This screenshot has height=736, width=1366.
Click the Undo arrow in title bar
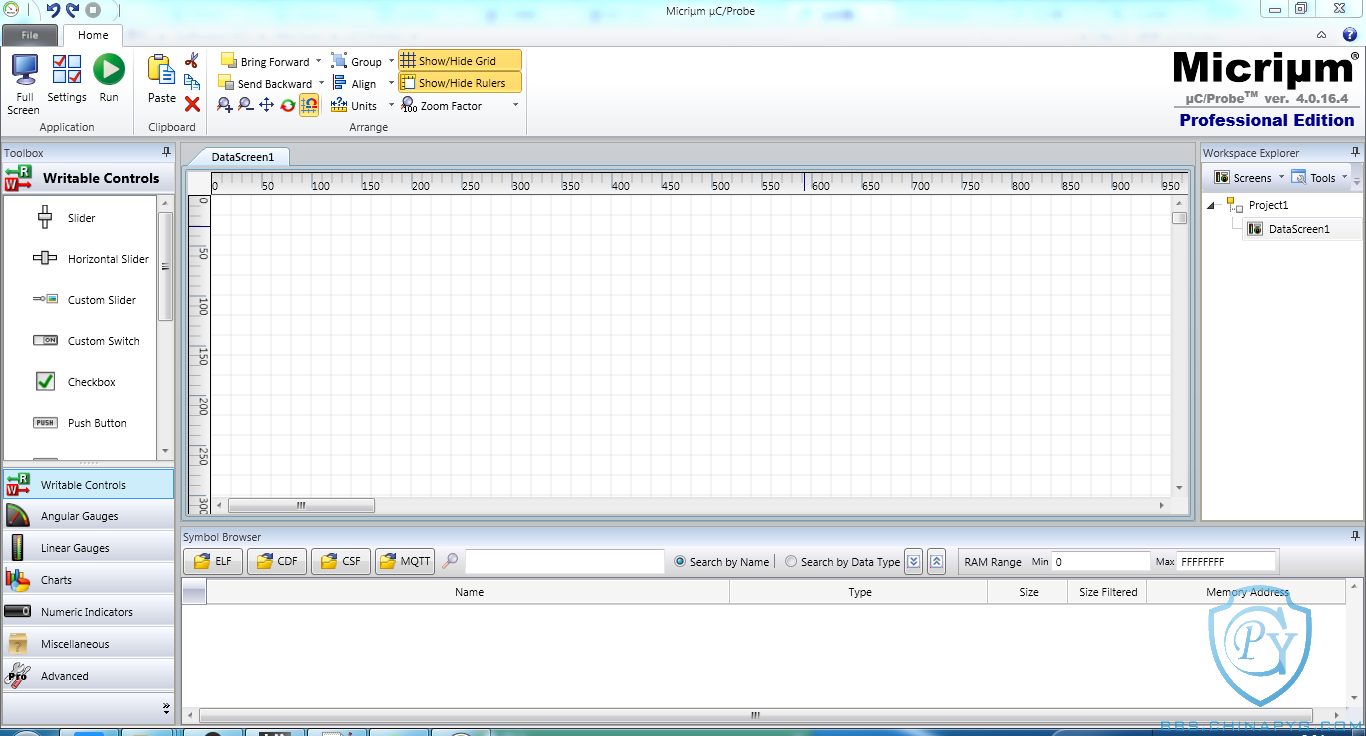pos(53,10)
